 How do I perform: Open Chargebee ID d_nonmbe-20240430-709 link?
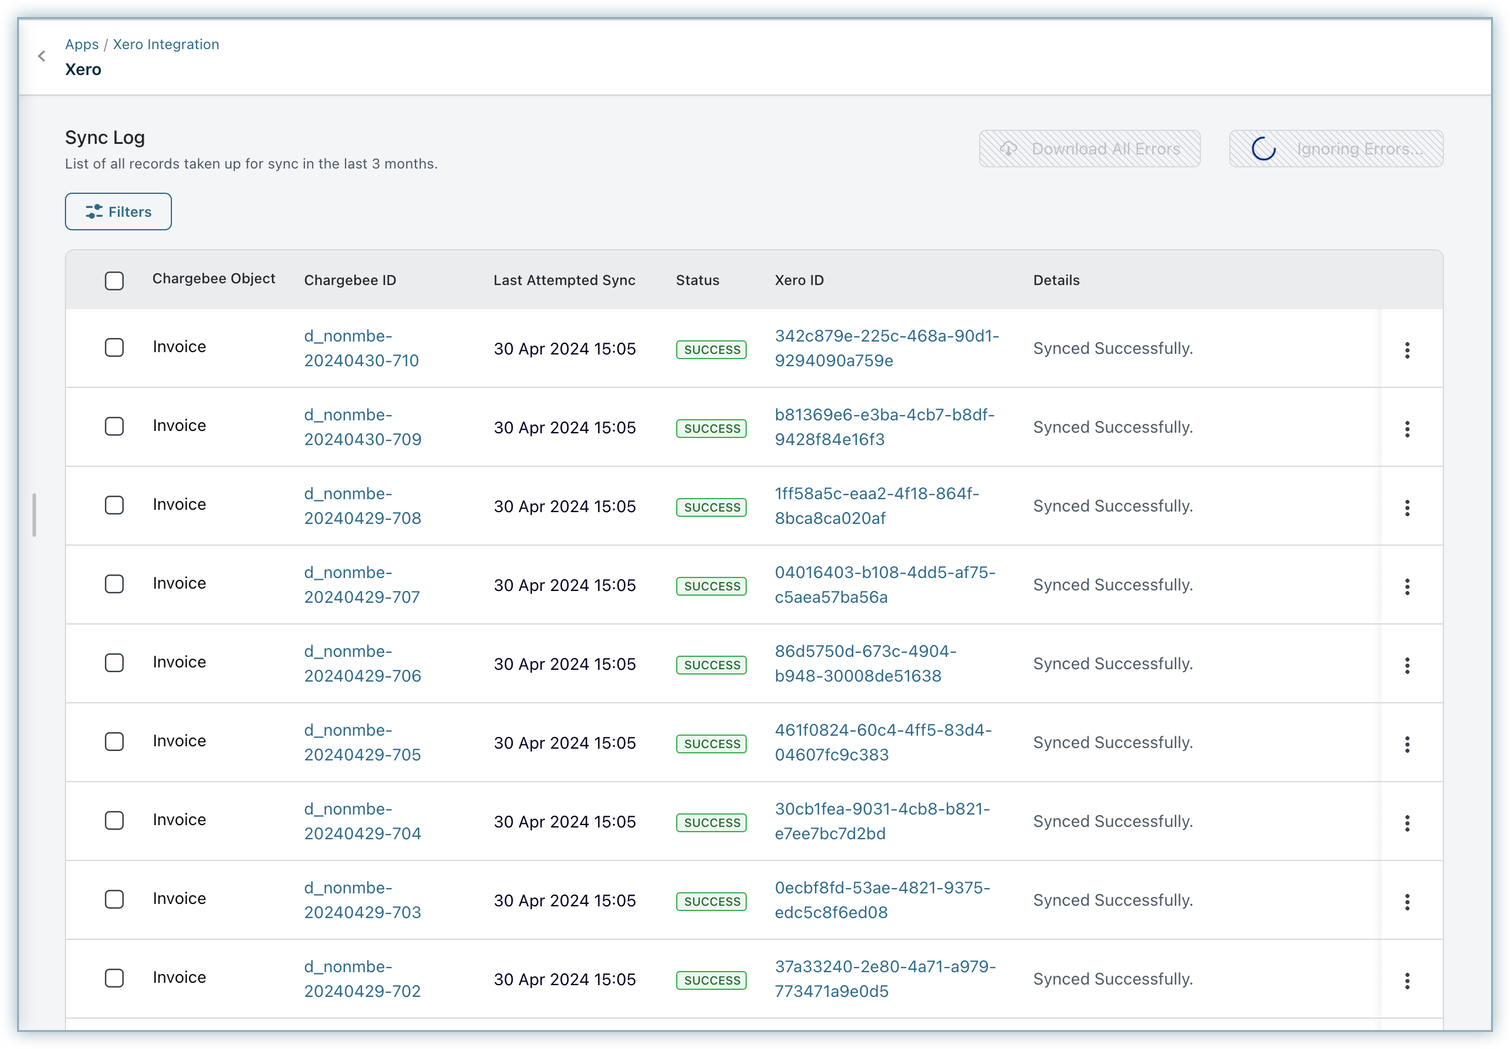tap(362, 427)
